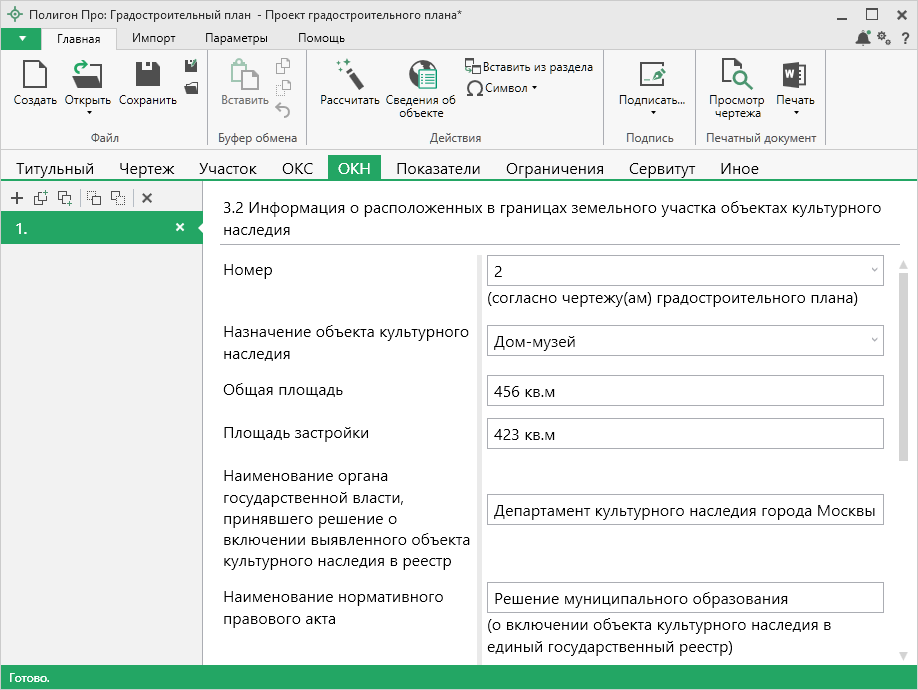Expand Назначение объекта культурного наследия dropdown
The height and width of the screenshot is (690, 918).
point(874,341)
